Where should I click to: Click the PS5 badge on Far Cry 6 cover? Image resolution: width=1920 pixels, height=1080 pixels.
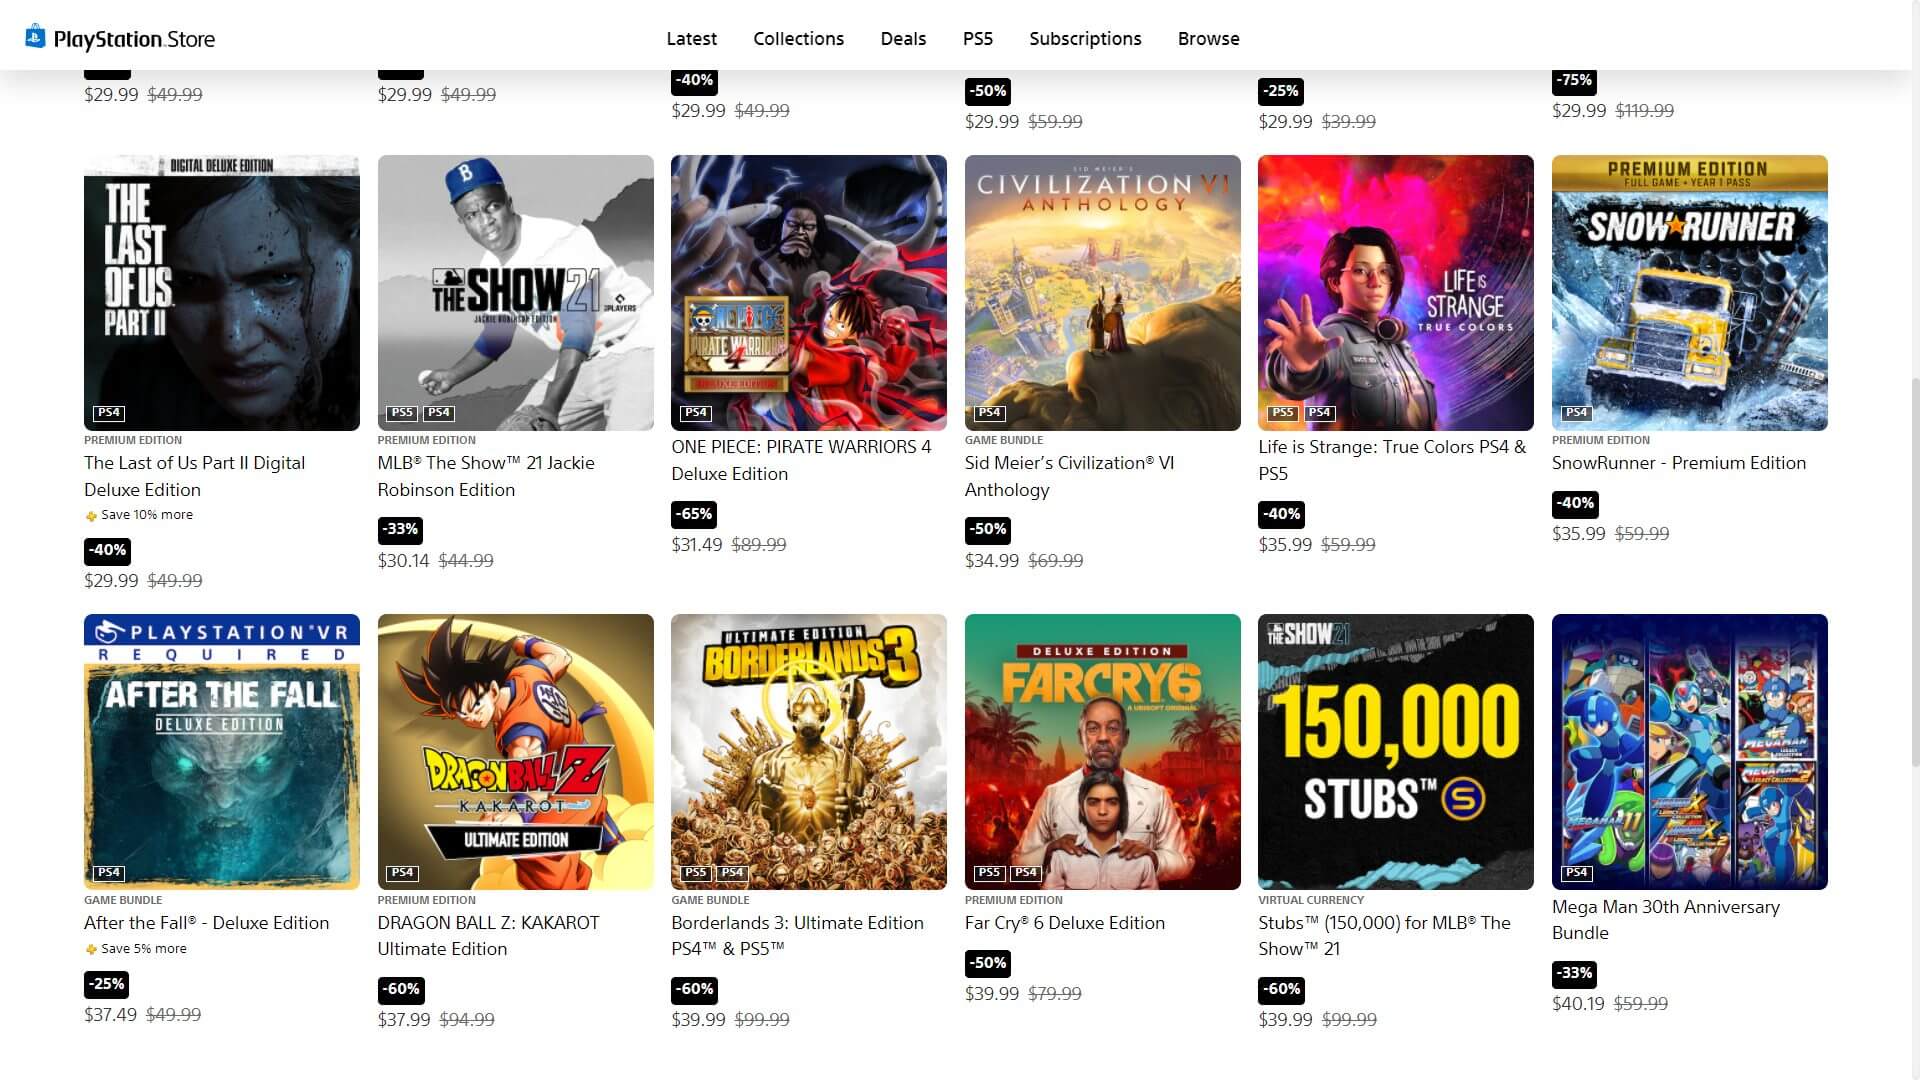(x=989, y=872)
